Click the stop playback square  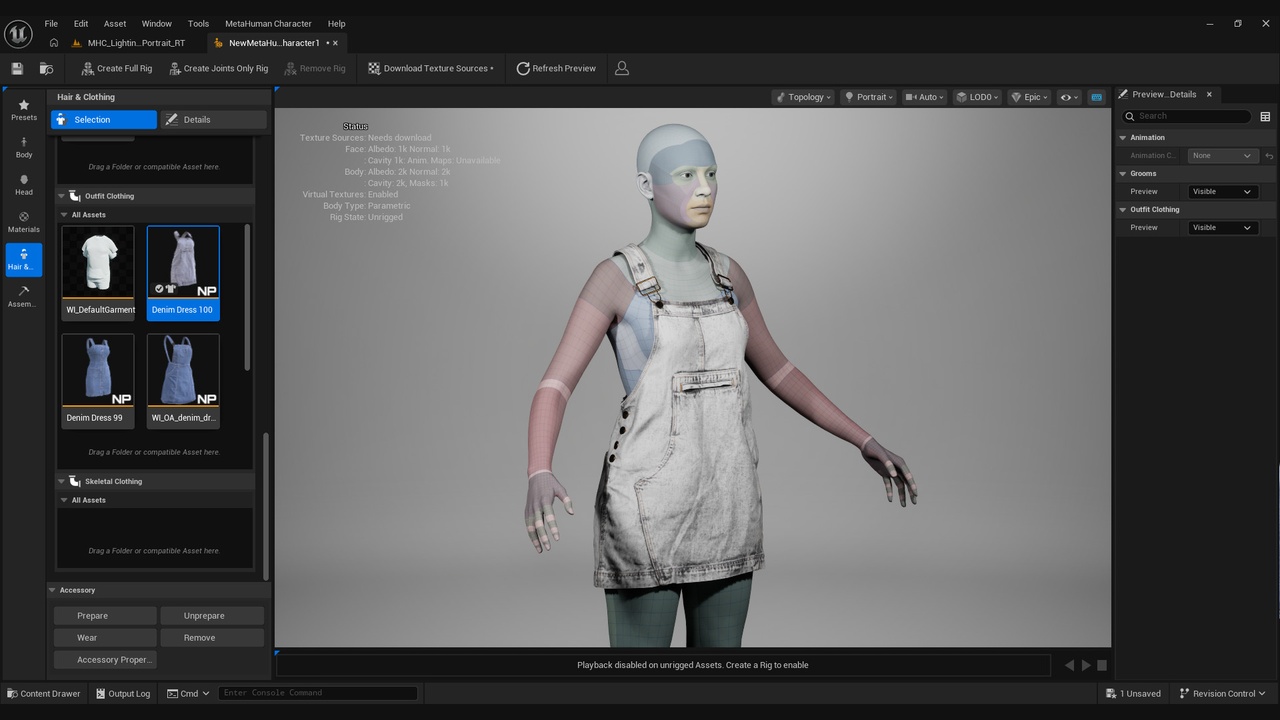[x=1102, y=665]
